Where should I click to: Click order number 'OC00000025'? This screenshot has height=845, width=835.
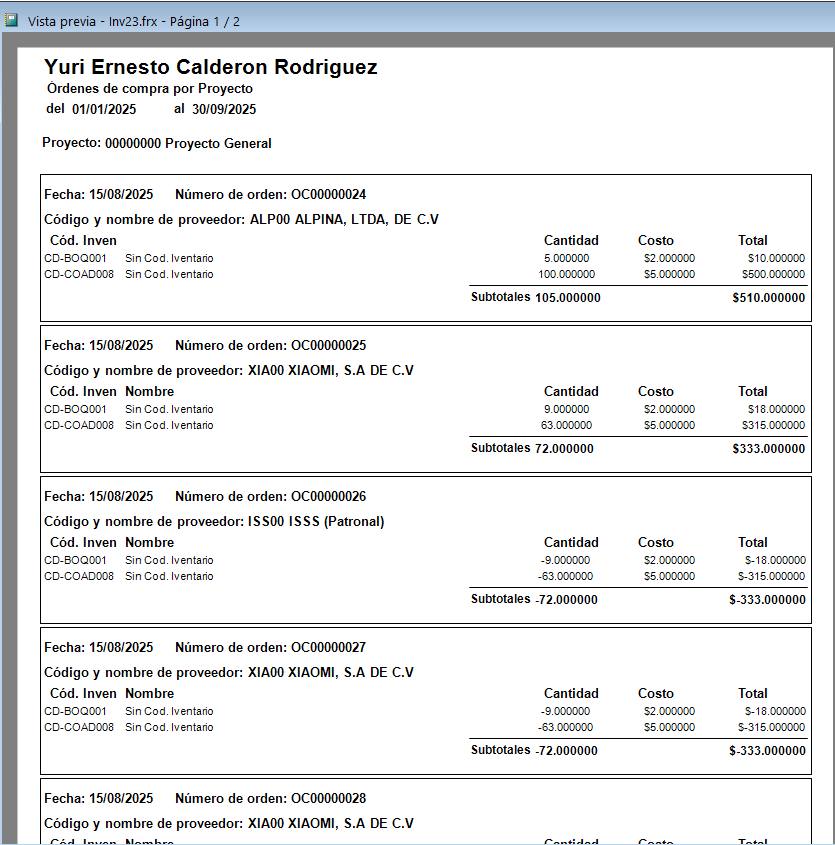(x=328, y=345)
